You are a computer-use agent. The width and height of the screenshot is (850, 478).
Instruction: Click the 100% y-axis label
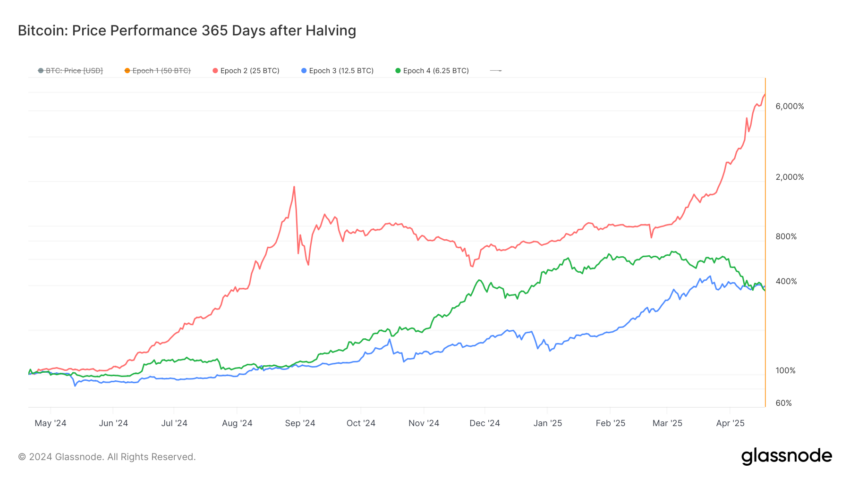pyautogui.click(x=785, y=371)
